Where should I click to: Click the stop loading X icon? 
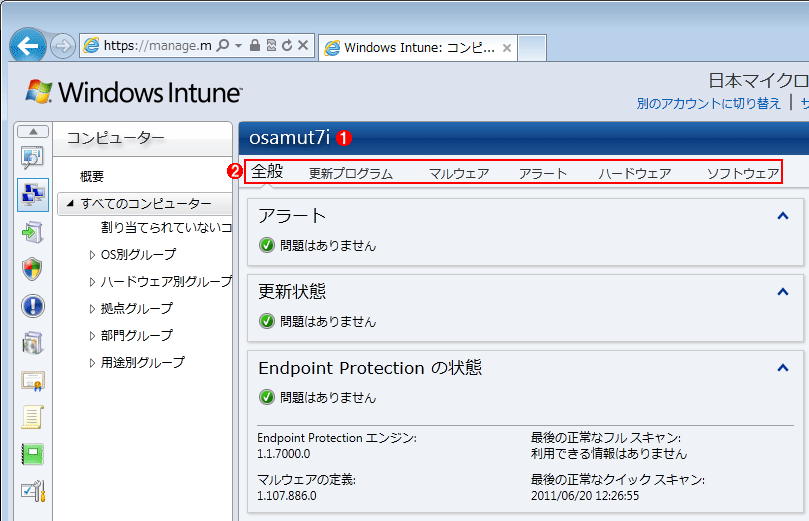coord(303,45)
